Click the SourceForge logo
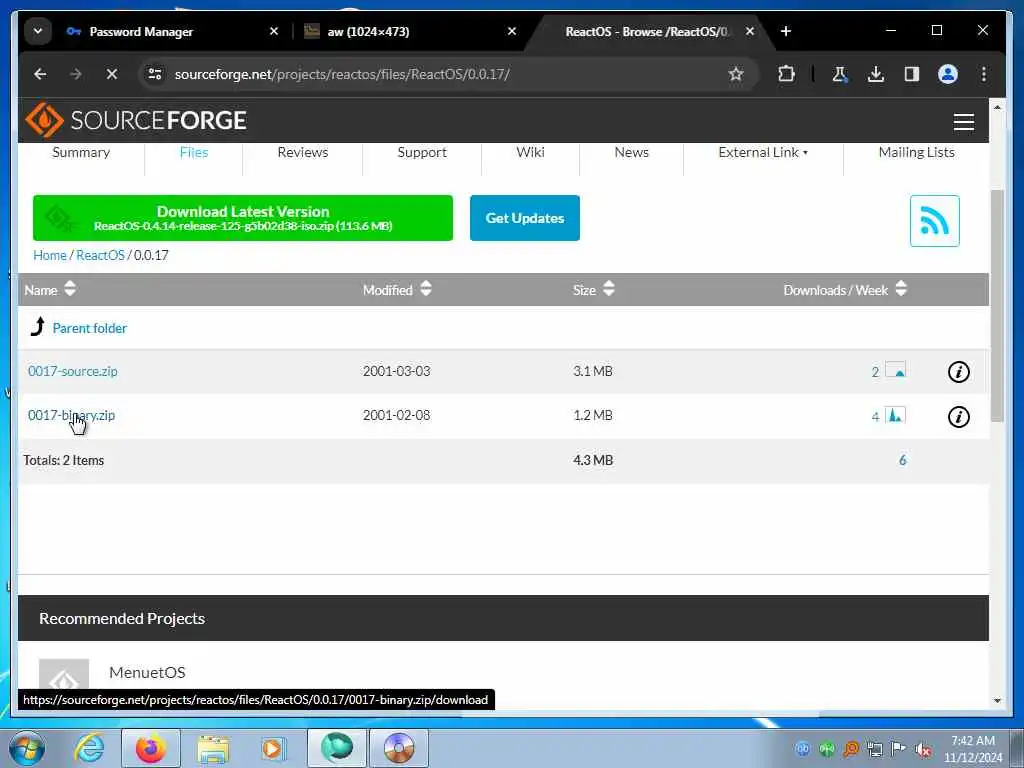The width and height of the screenshot is (1024, 768). click(136, 120)
